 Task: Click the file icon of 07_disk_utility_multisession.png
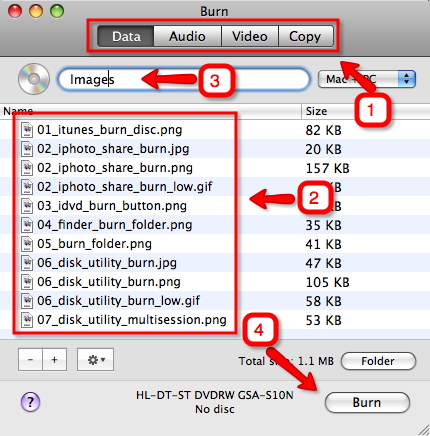27,320
